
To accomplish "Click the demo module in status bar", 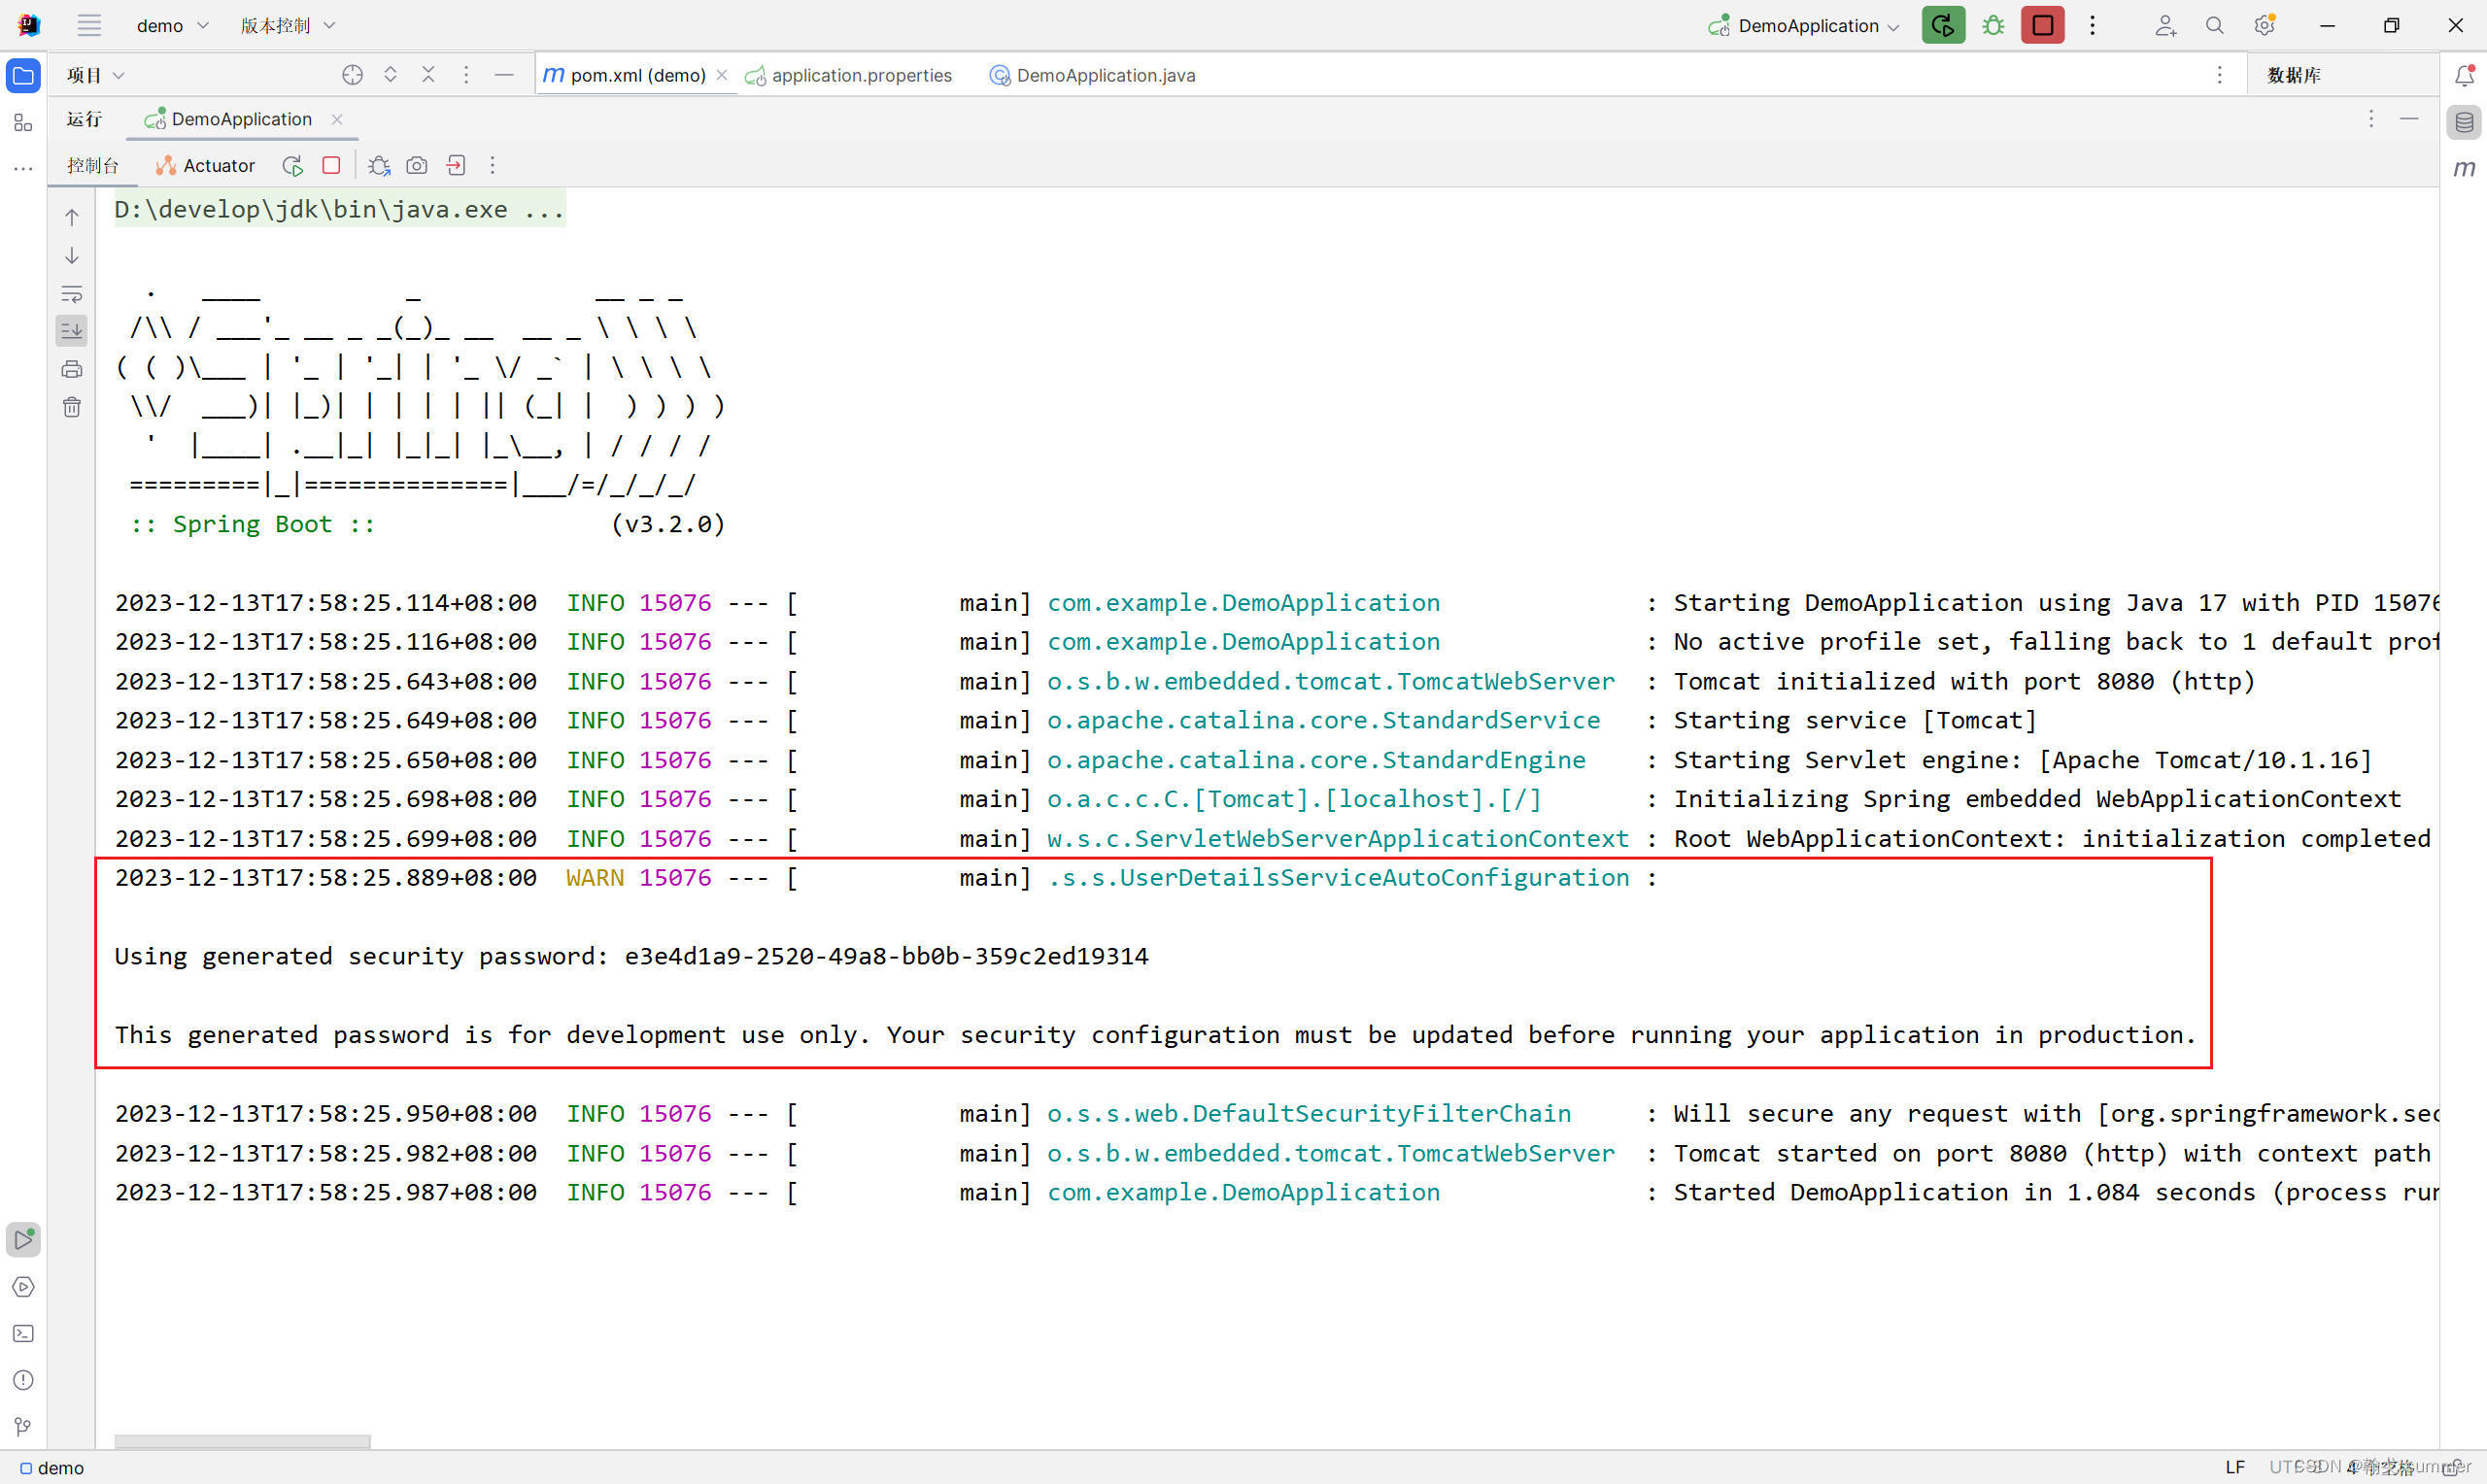I will coord(52,1468).
